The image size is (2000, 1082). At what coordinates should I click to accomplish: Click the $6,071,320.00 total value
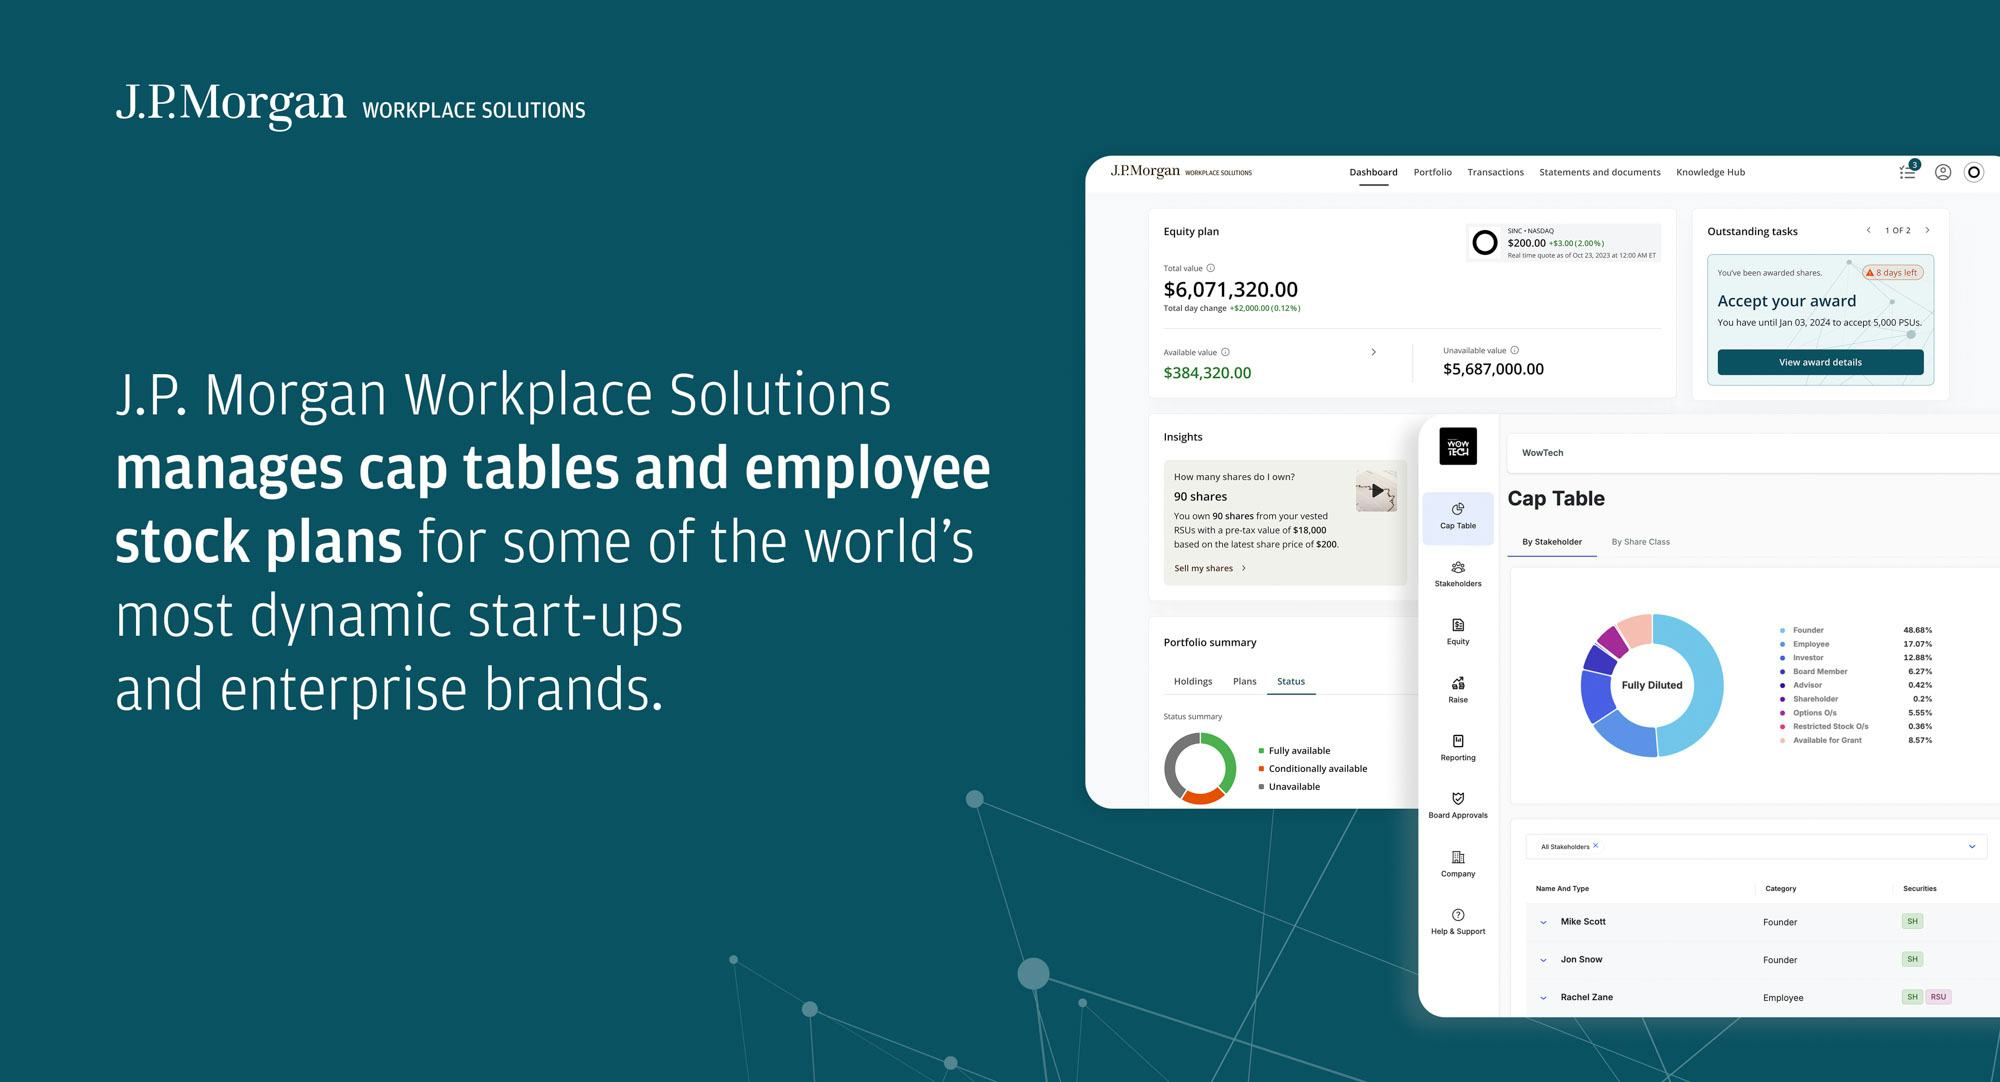click(1230, 290)
